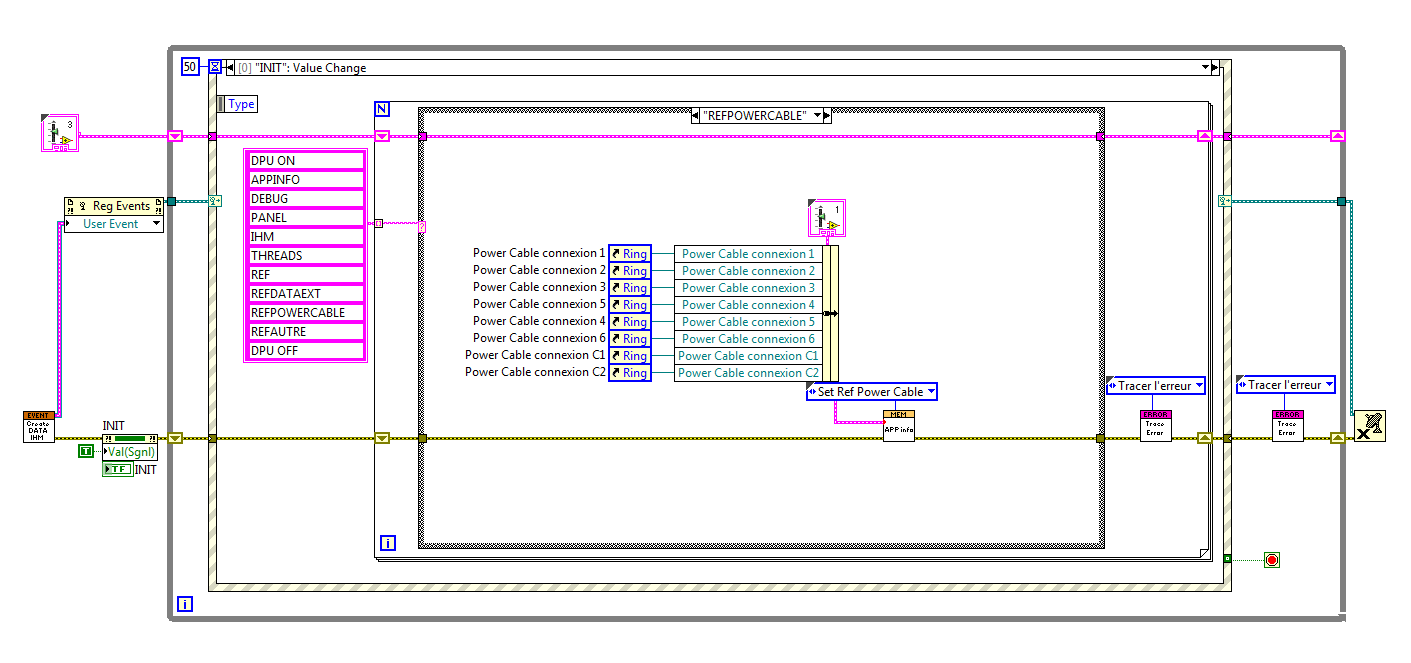Image resolution: width=1411 pixels, height=663 pixels.
Task: Expand the event case selector dropdown arrow
Action: pyautogui.click(x=1204, y=68)
